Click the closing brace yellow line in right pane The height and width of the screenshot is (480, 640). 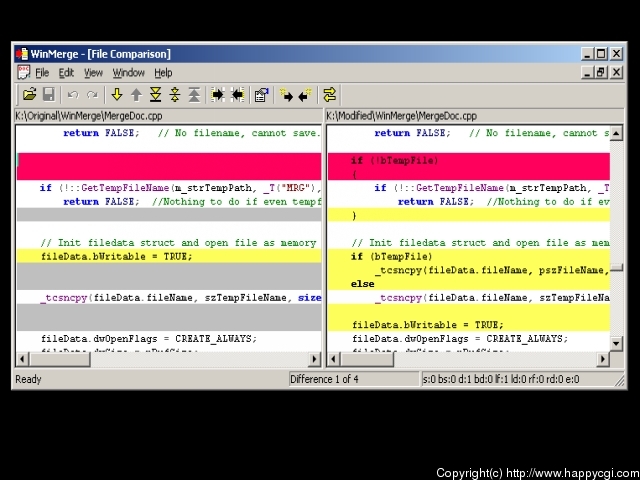(x=469, y=215)
